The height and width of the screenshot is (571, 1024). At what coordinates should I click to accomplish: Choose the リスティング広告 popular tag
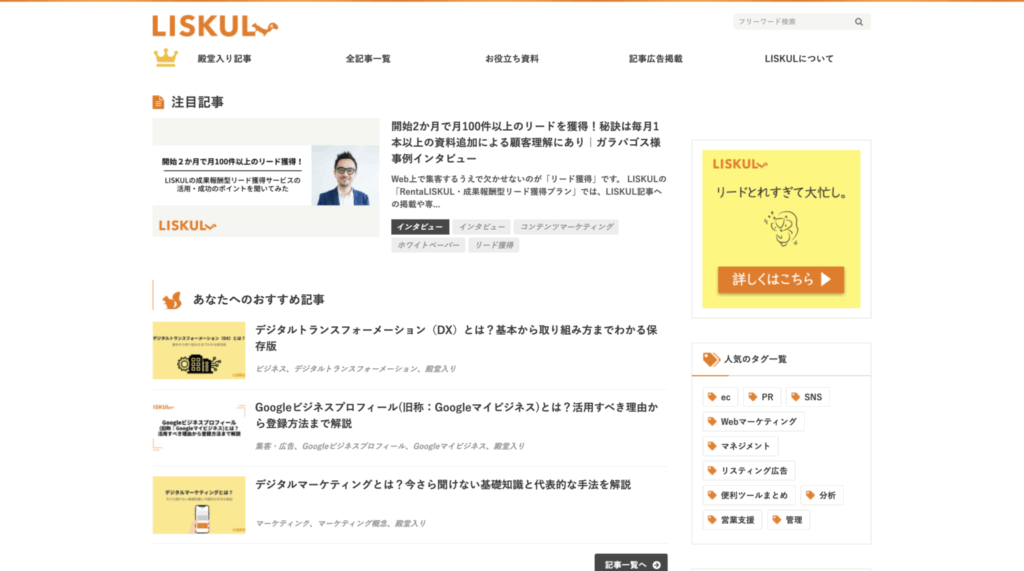tap(749, 470)
